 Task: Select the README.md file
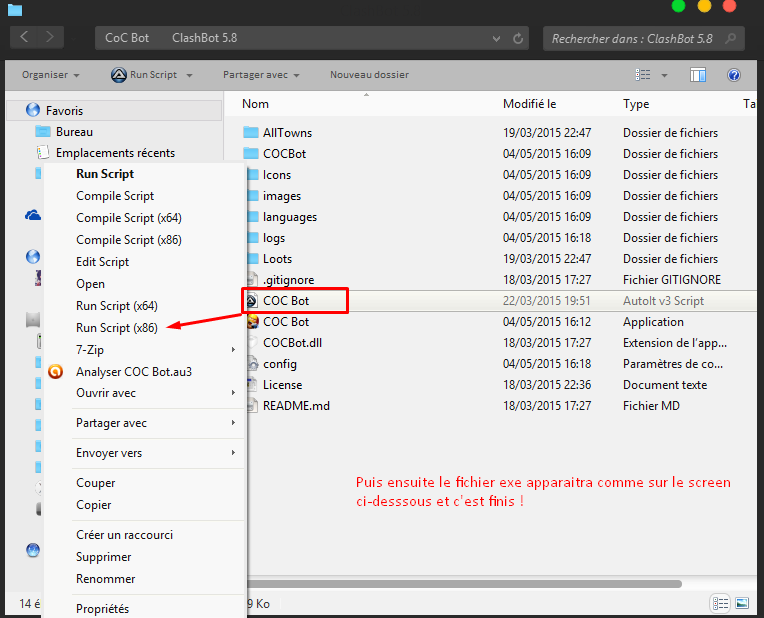point(296,406)
